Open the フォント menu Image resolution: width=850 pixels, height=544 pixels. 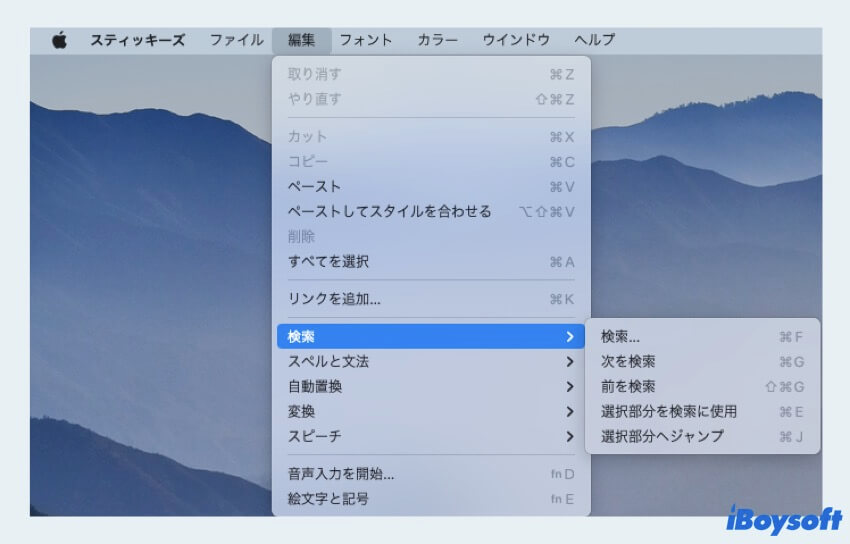[x=365, y=41]
